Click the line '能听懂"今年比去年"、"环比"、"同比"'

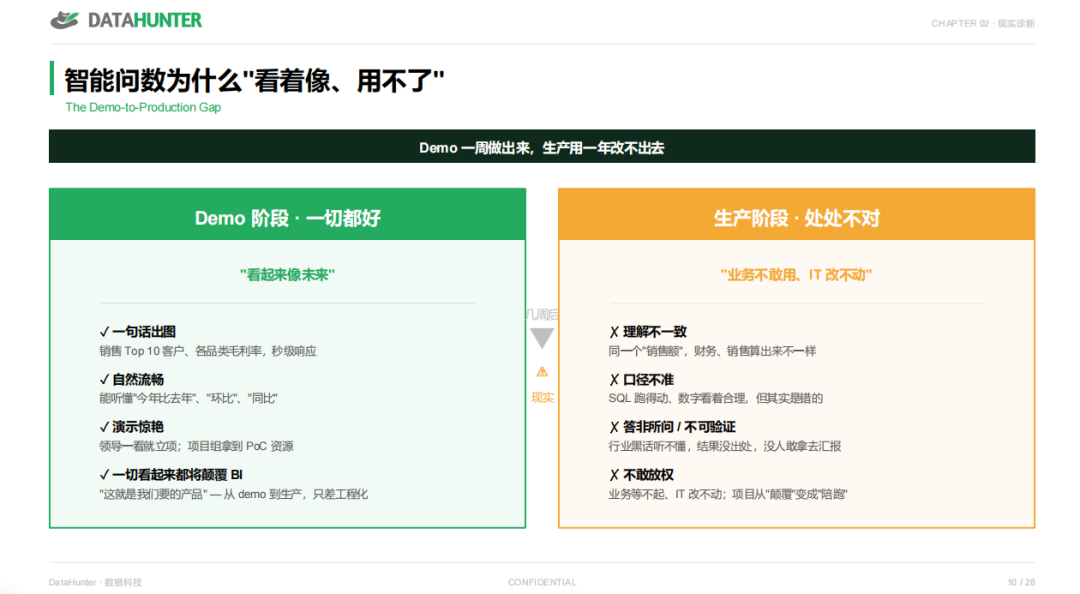click(x=188, y=398)
